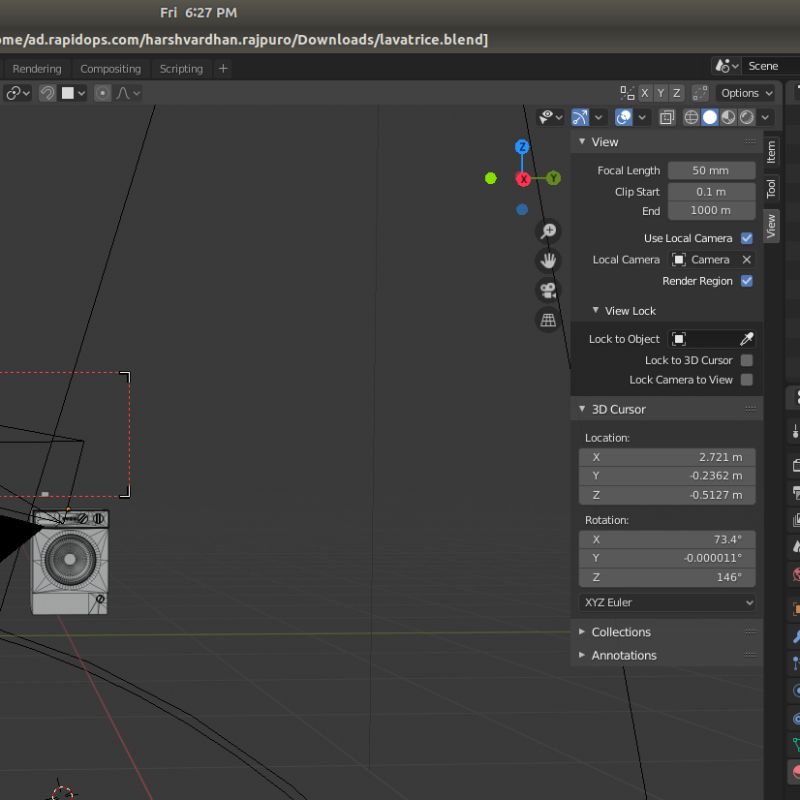
Task: Open shading options dropdown arrow
Action: (x=765, y=118)
